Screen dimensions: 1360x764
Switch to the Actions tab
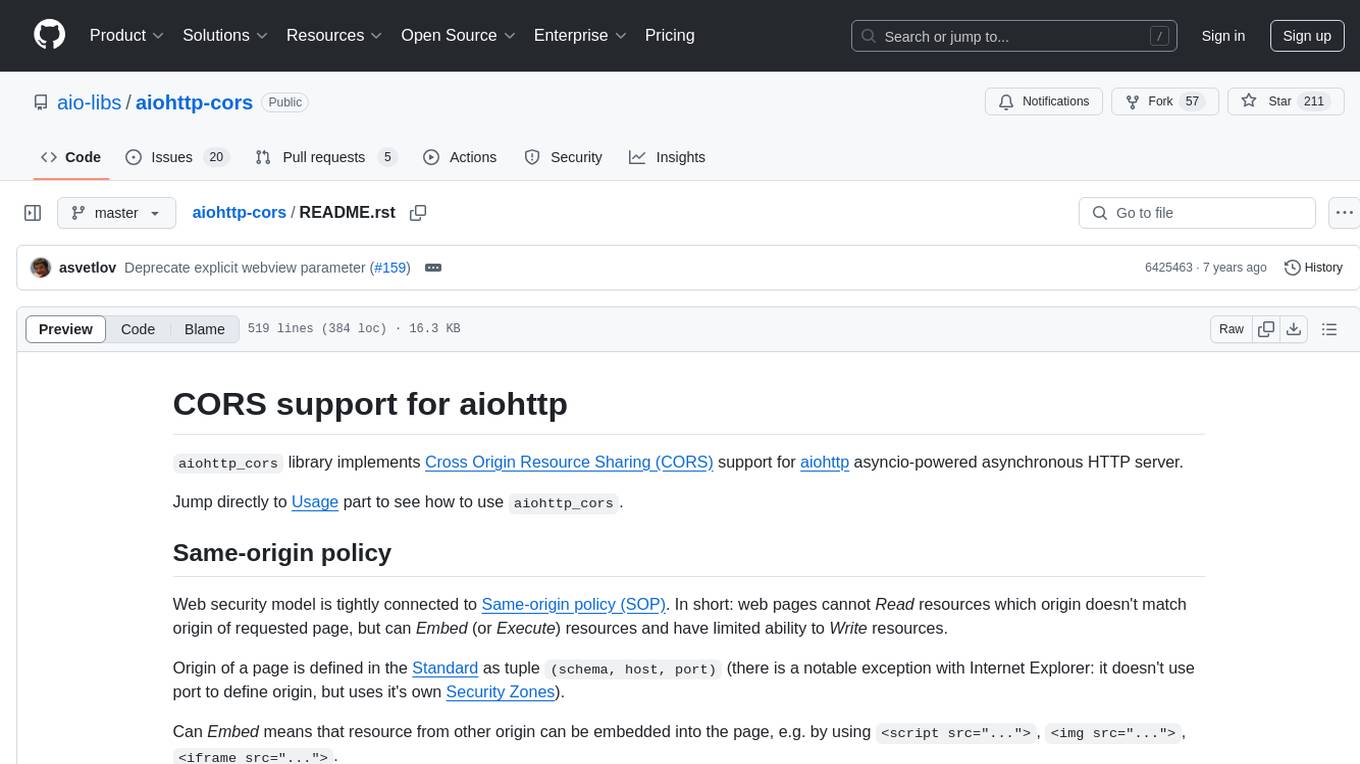tap(460, 157)
